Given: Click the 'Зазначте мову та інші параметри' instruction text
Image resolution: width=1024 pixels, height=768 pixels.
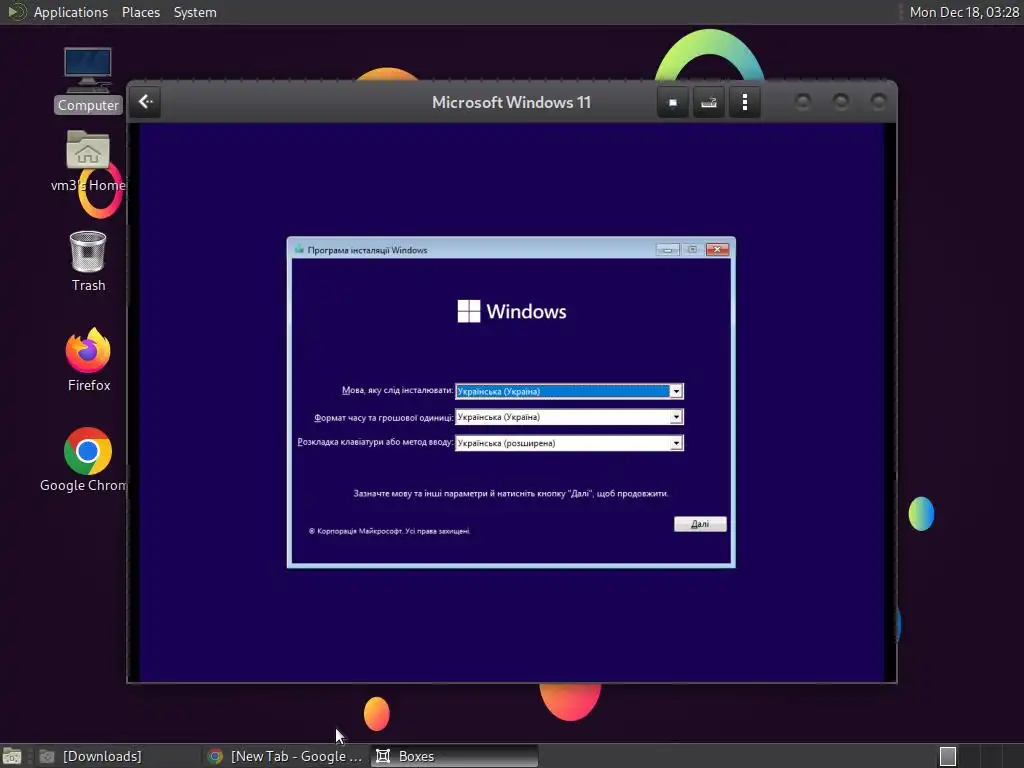Looking at the screenshot, I should pyautogui.click(x=511, y=494).
